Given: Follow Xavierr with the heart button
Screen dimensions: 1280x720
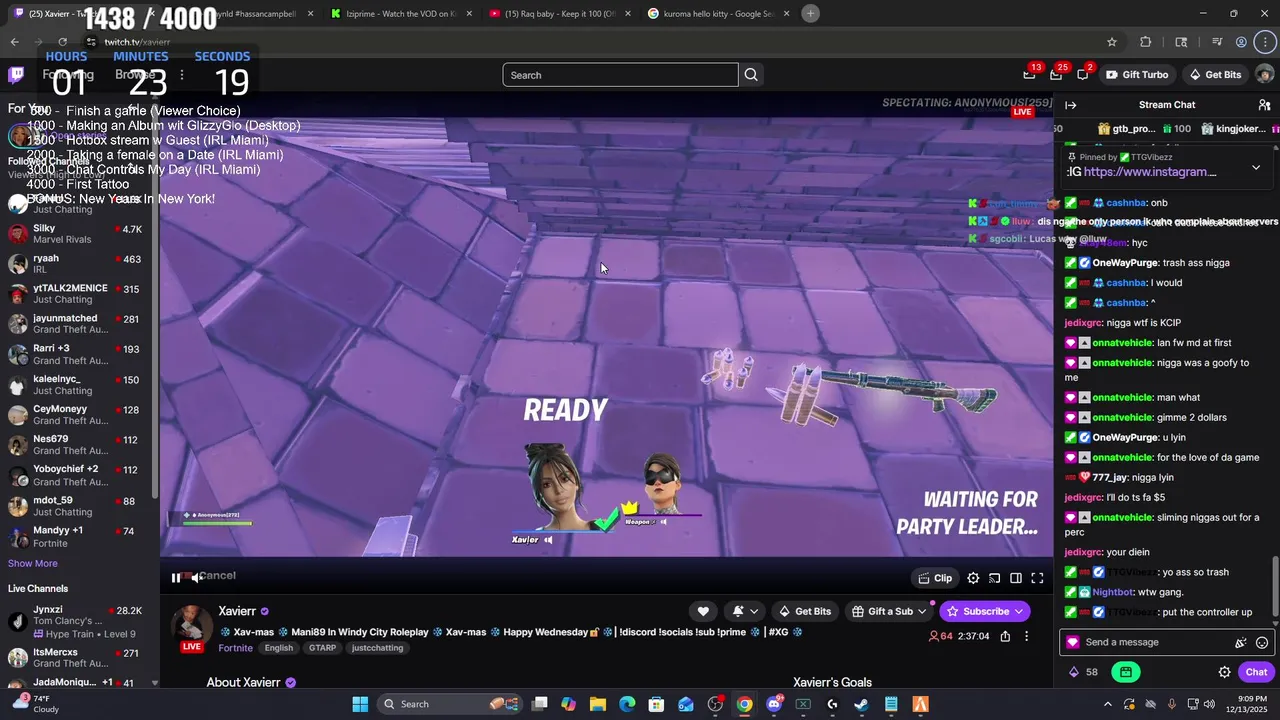Looking at the screenshot, I should 703,611.
